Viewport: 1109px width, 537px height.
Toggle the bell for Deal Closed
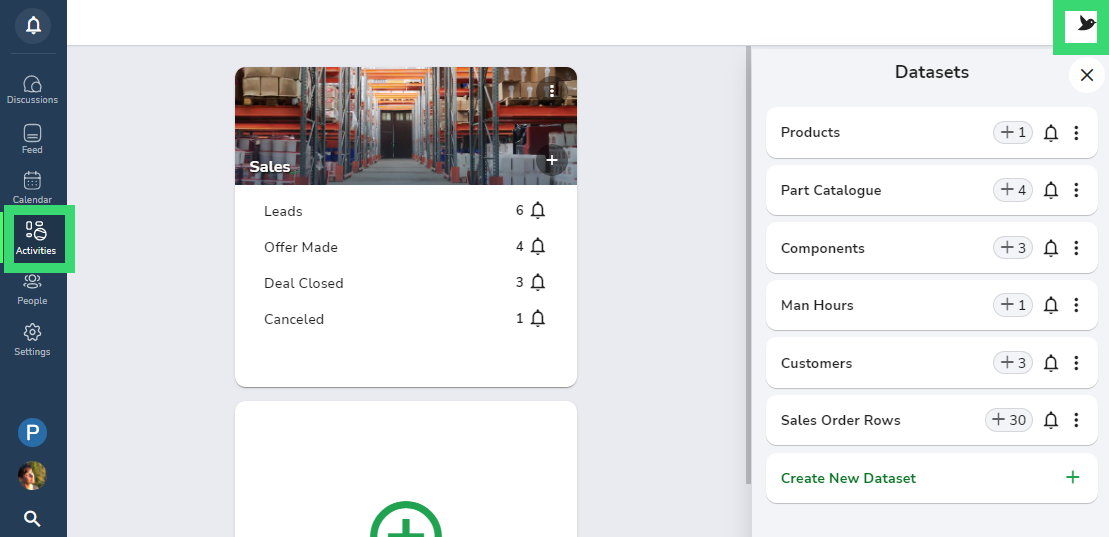(538, 283)
